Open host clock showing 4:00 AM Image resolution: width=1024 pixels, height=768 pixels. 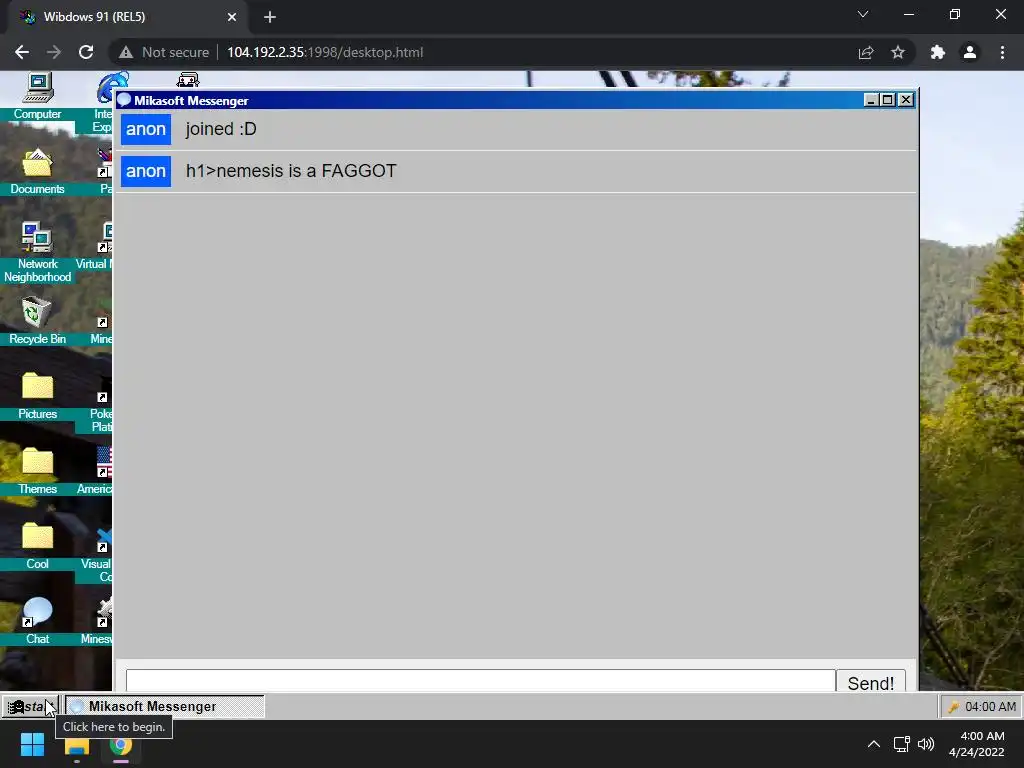coord(977,744)
